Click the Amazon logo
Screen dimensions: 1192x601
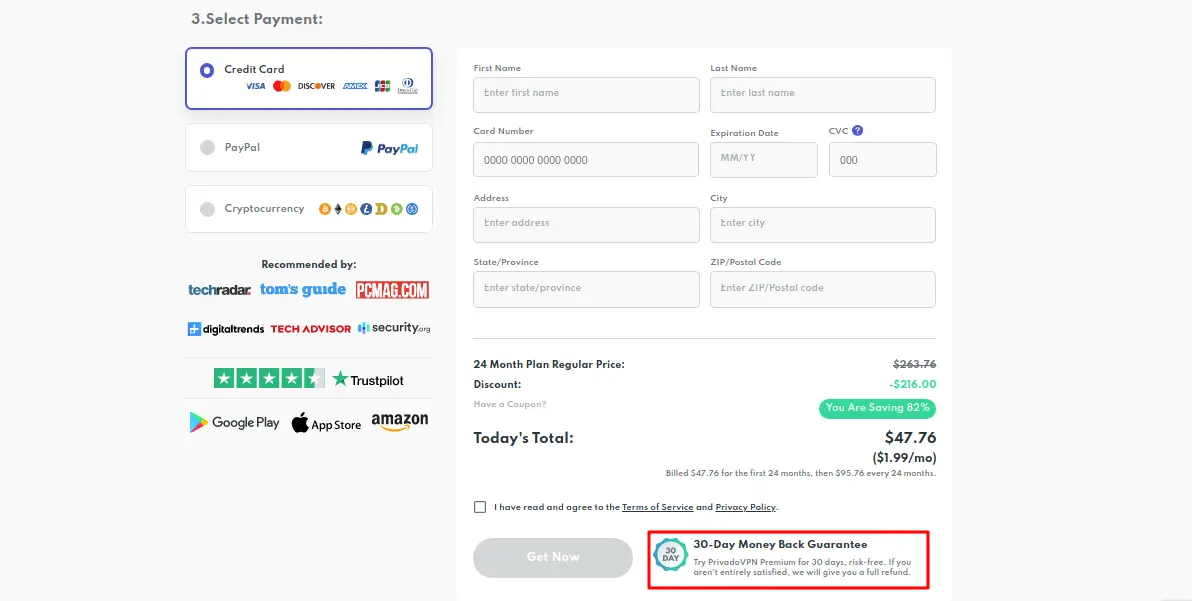399,422
